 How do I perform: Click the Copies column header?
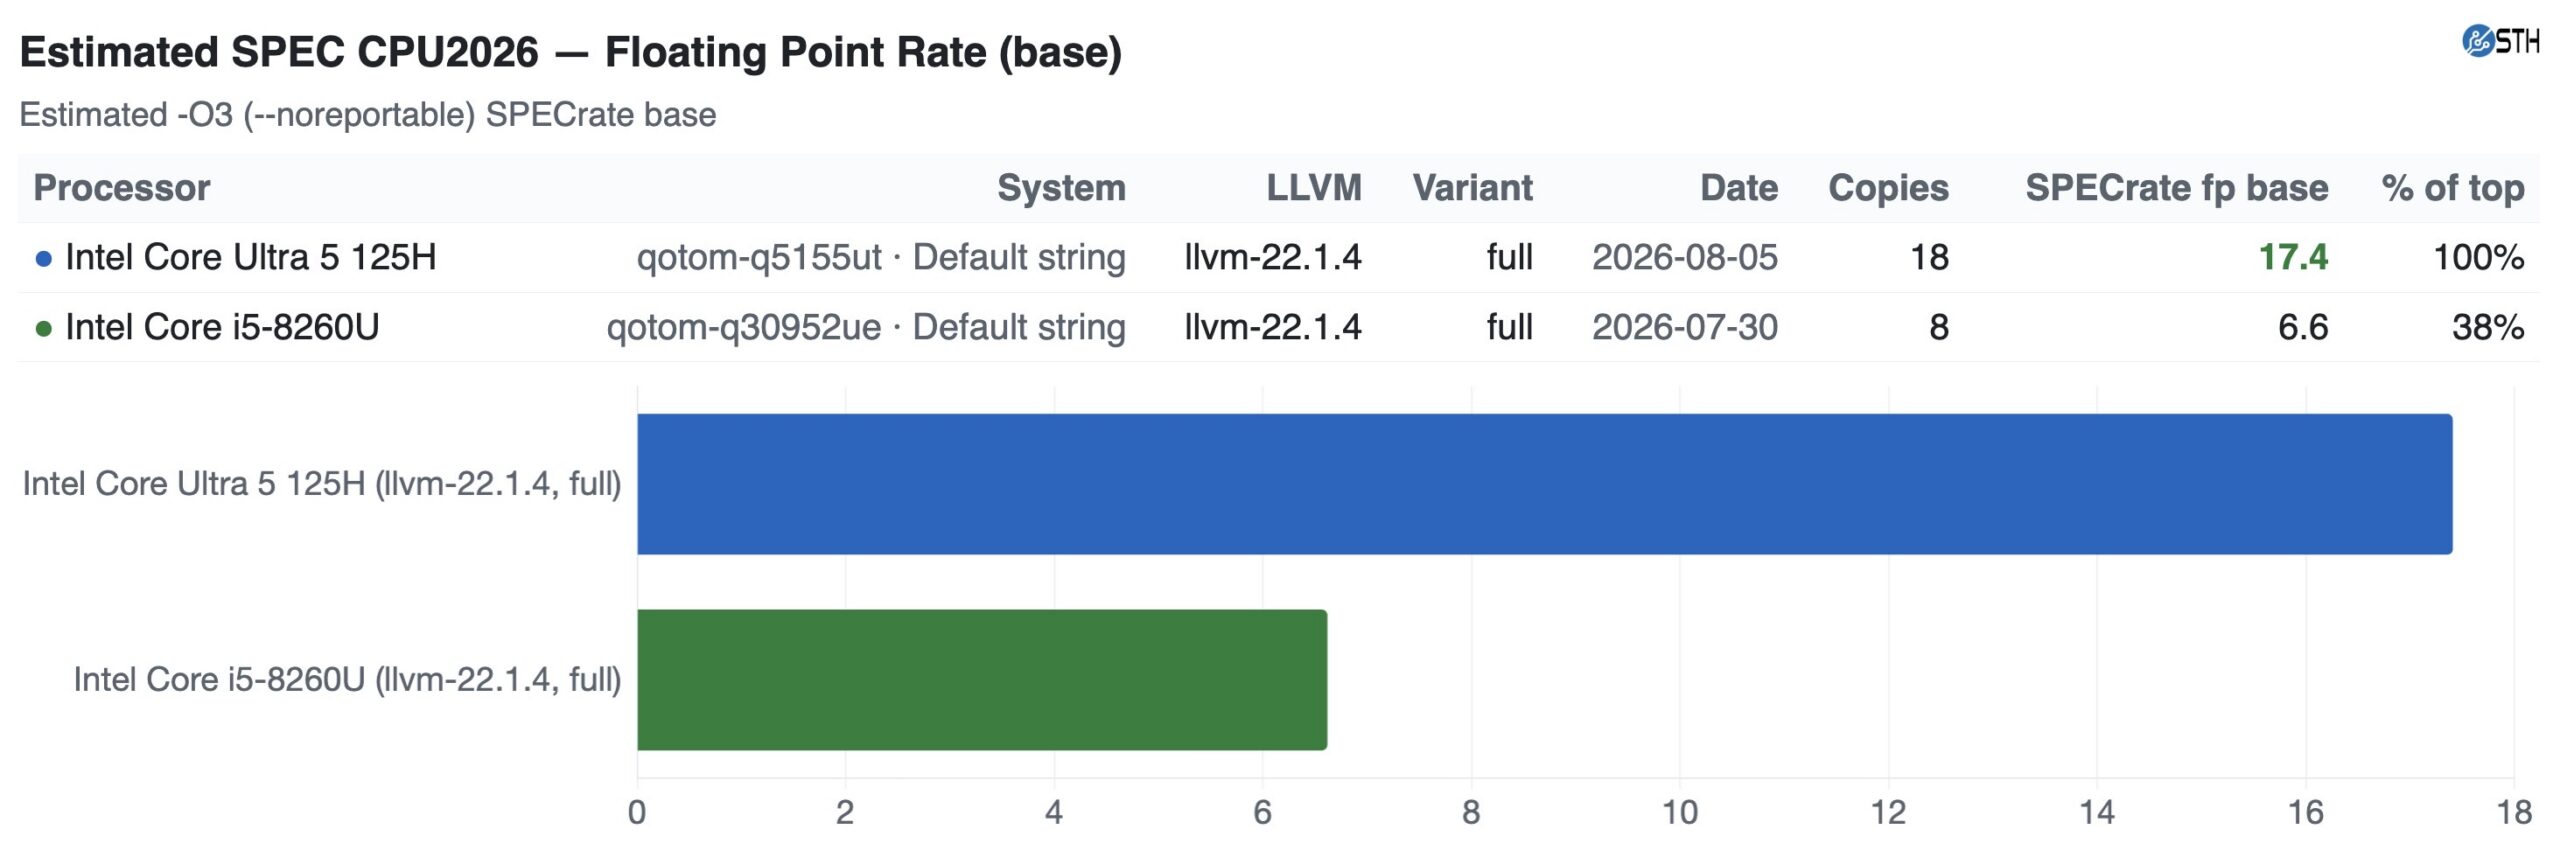[1888, 188]
